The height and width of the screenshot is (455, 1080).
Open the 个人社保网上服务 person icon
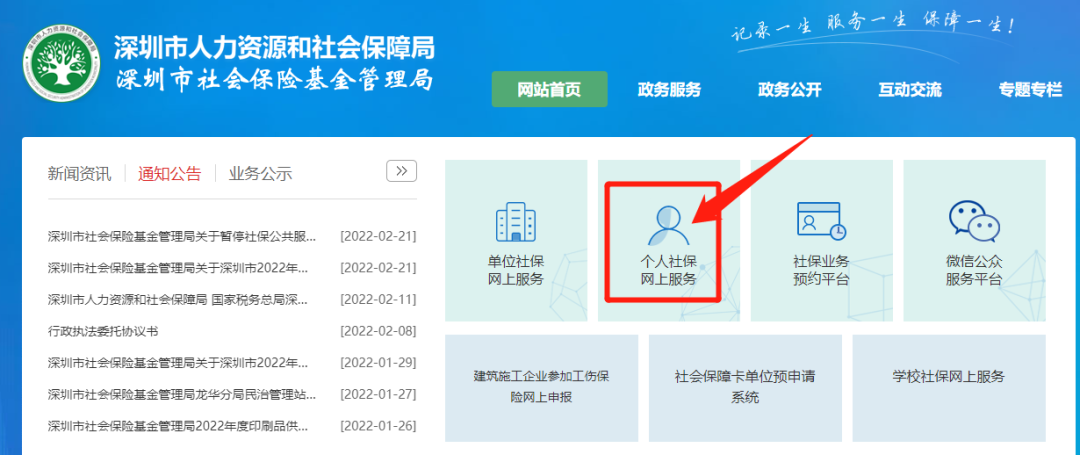pos(668,225)
